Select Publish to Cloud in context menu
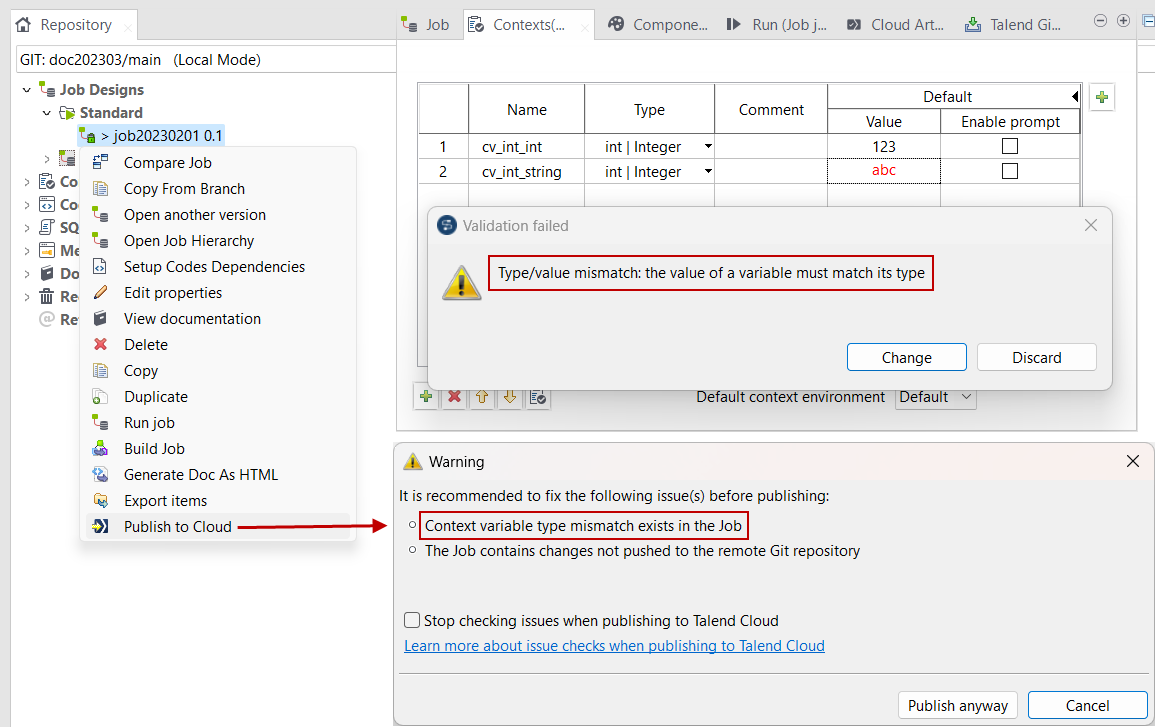 click(x=177, y=527)
